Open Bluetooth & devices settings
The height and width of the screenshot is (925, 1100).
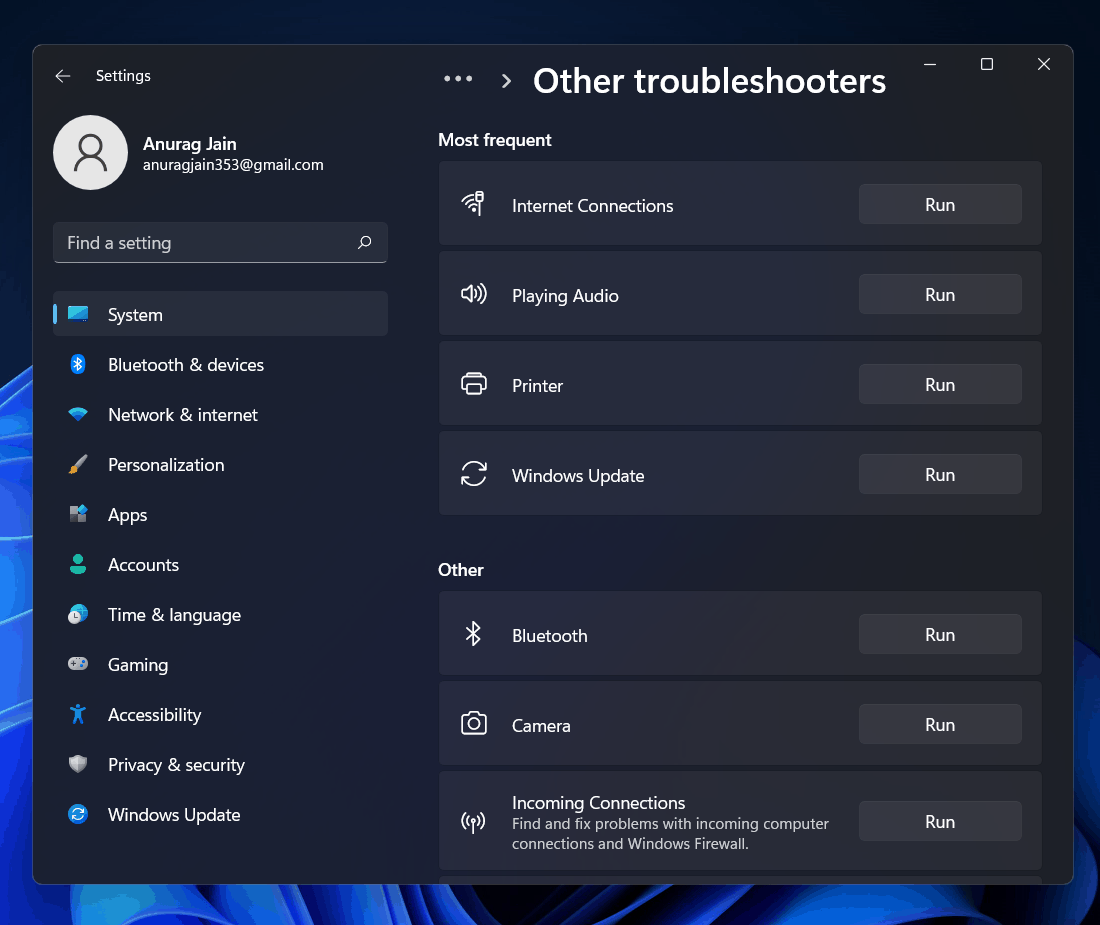(220, 364)
